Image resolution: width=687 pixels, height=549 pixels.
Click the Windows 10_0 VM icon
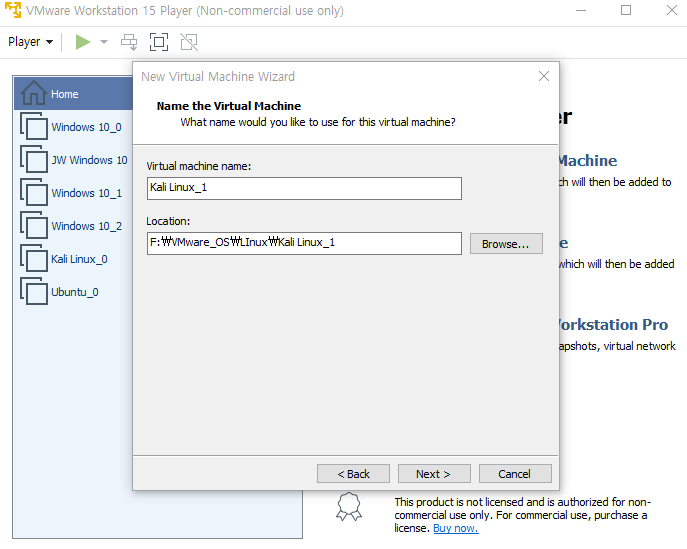click(x=34, y=127)
